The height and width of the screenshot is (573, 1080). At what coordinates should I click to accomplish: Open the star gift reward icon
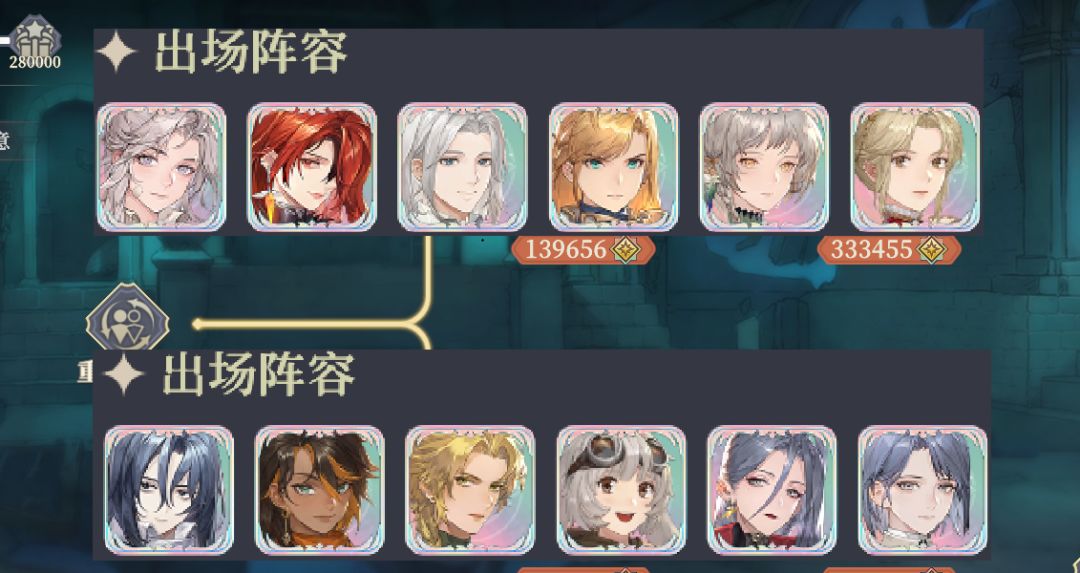(35, 38)
